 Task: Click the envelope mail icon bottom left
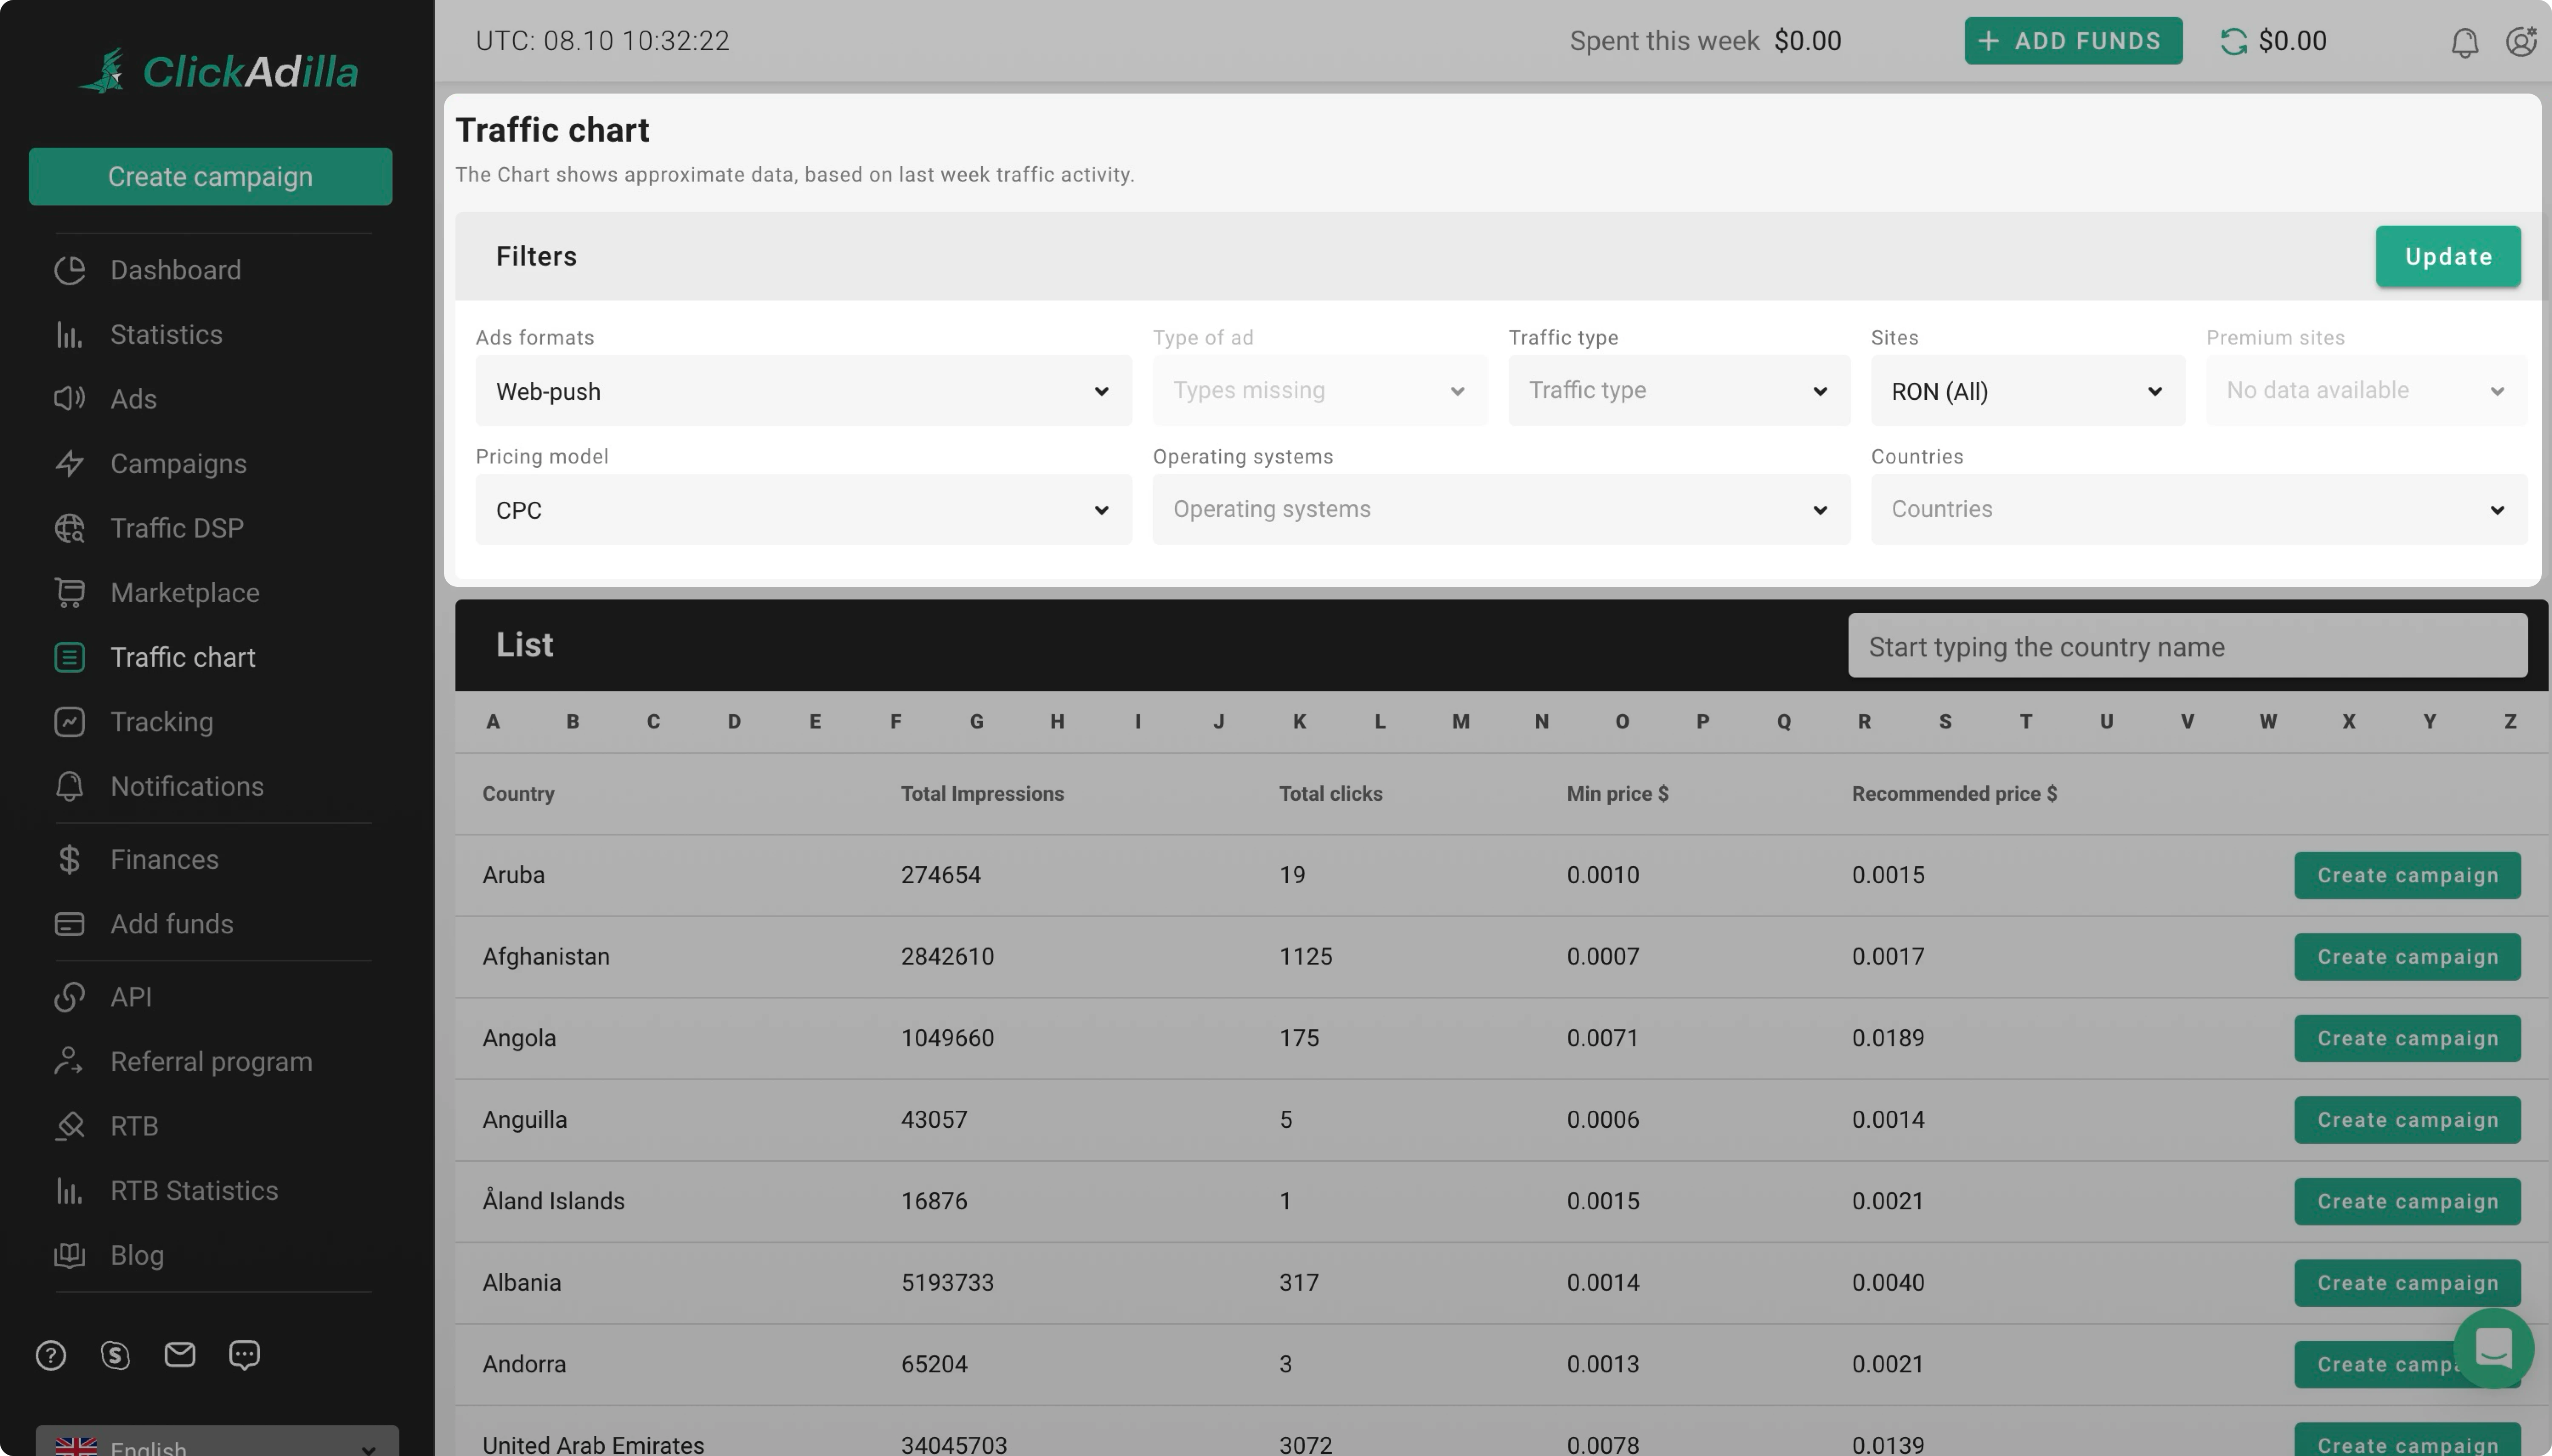pos(180,1354)
